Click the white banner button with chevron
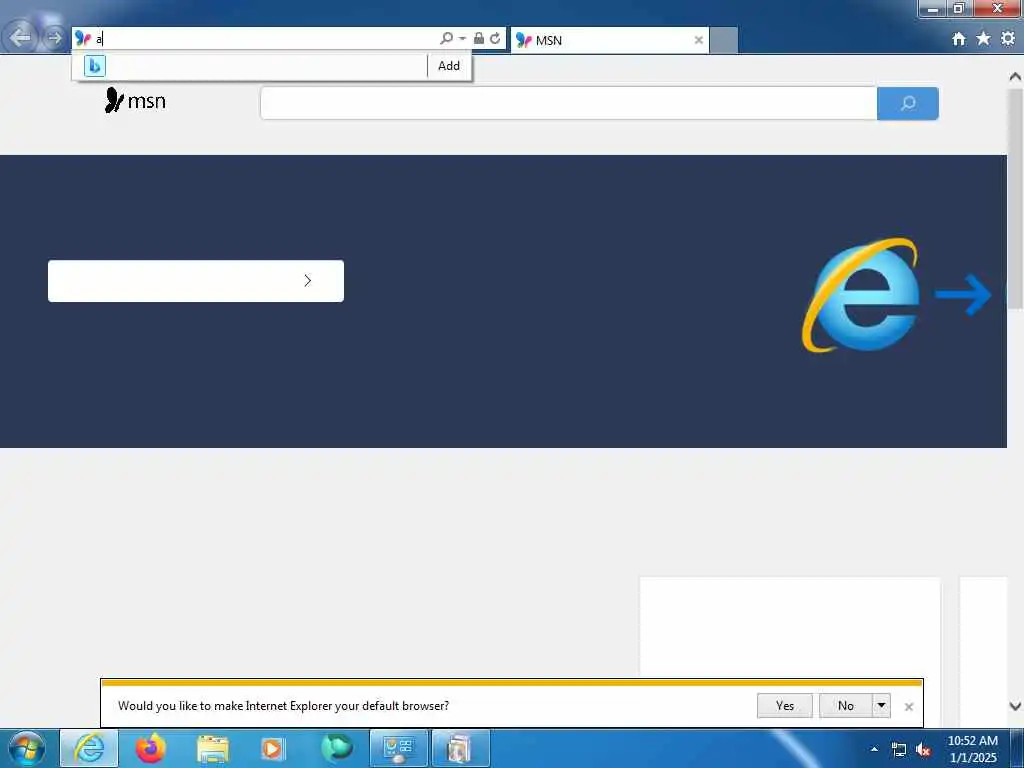1024x768 pixels. point(196,281)
